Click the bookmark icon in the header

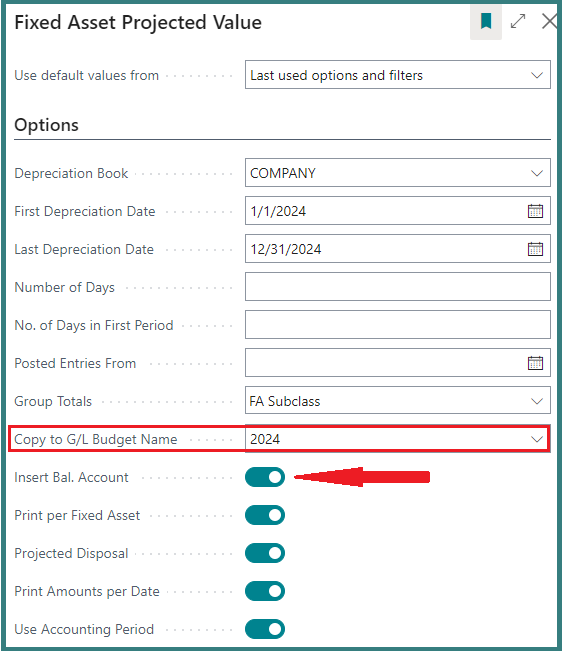(486, 22)
